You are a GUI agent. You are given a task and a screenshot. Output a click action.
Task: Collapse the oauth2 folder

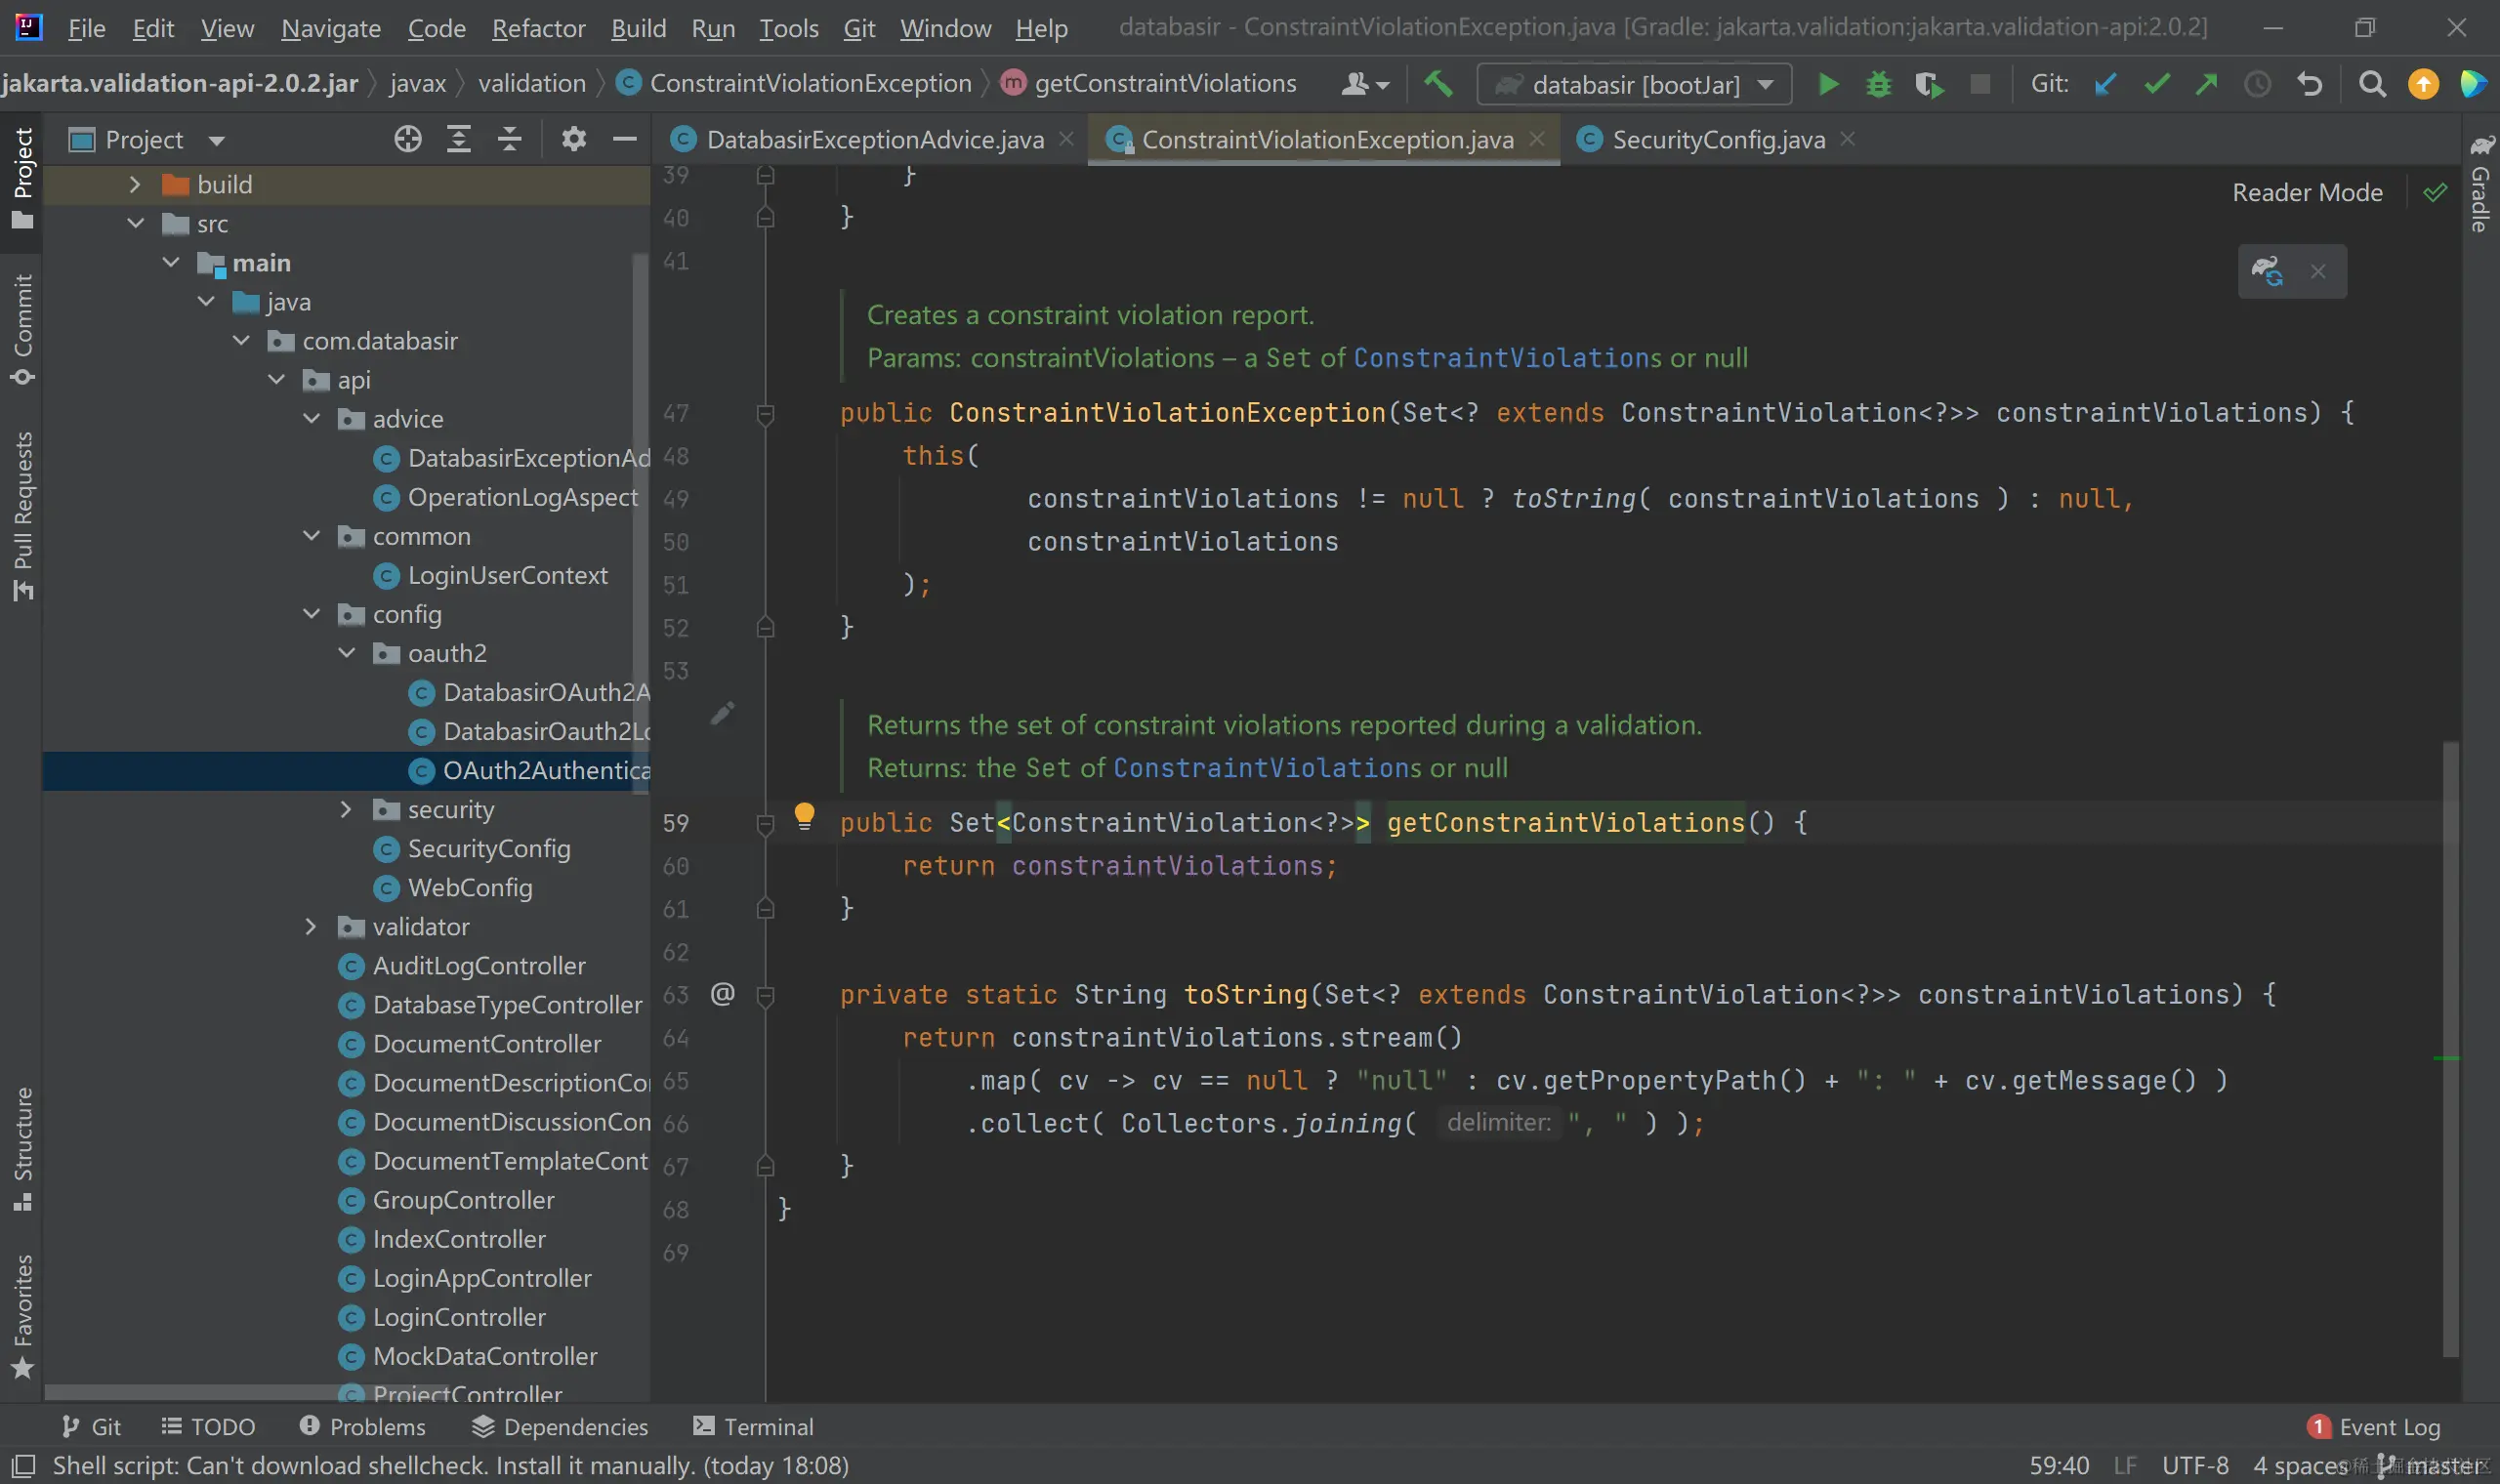click(346, 653)
